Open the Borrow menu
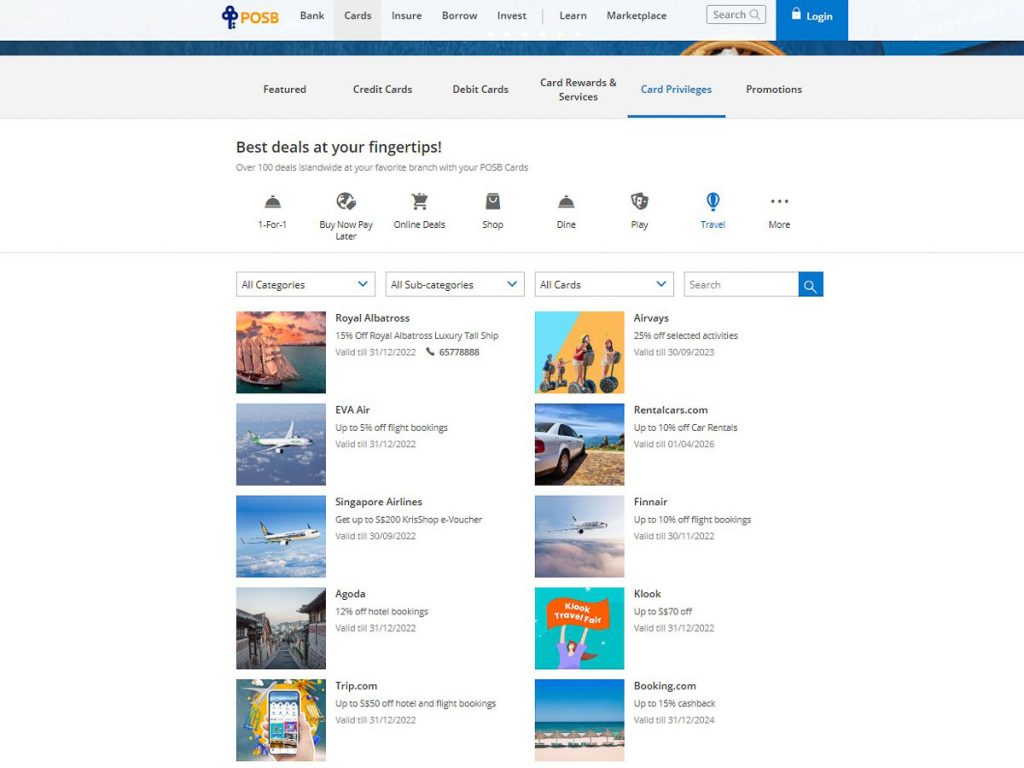The height and width of the screenshot is (768, 1024). pos(459,16)
